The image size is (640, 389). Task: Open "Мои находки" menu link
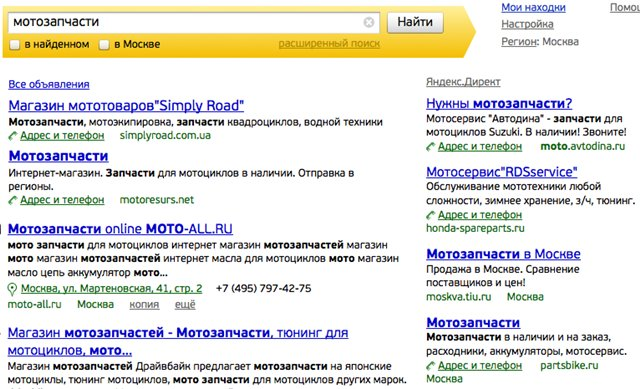point(533,7)
